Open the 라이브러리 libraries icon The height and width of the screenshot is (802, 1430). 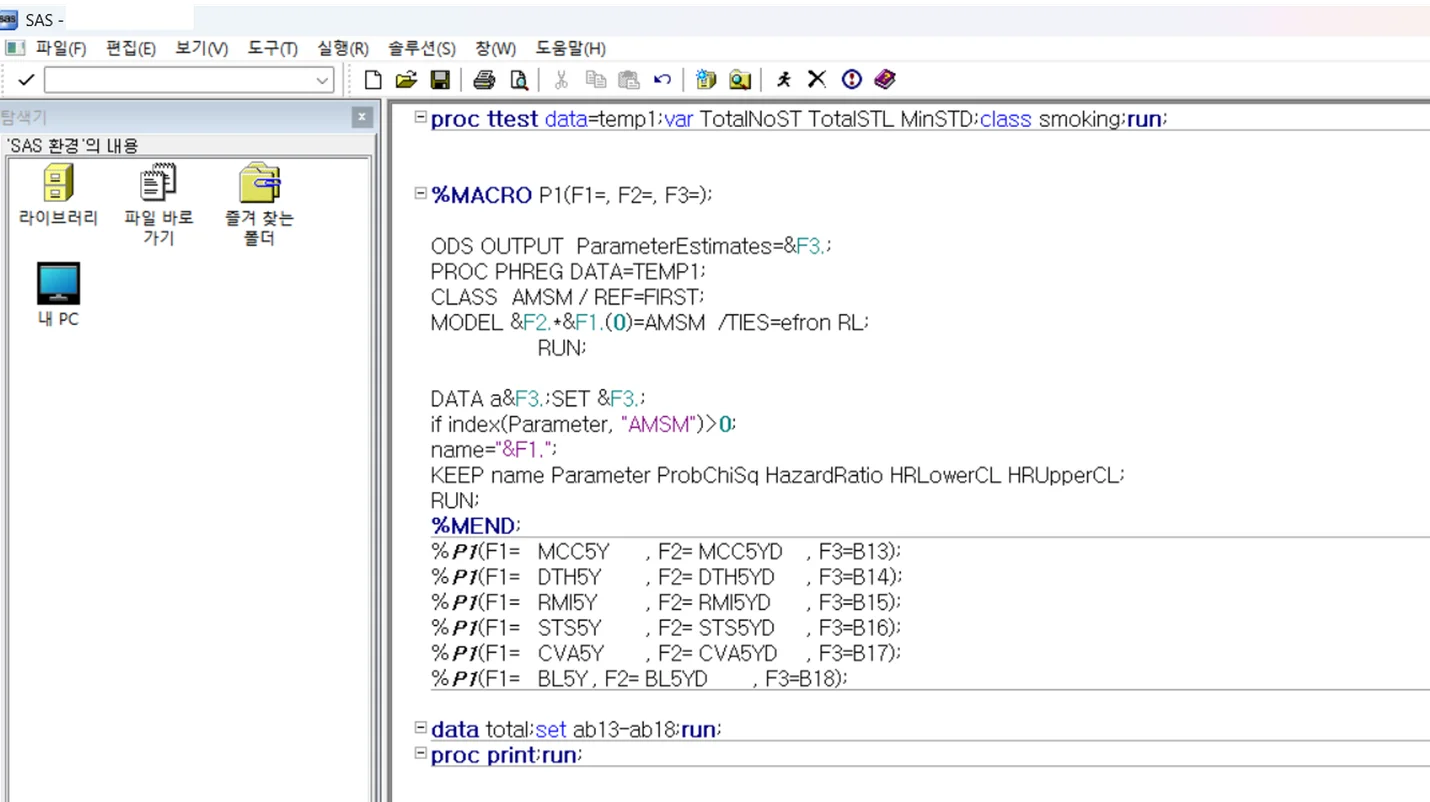[58, 196]
